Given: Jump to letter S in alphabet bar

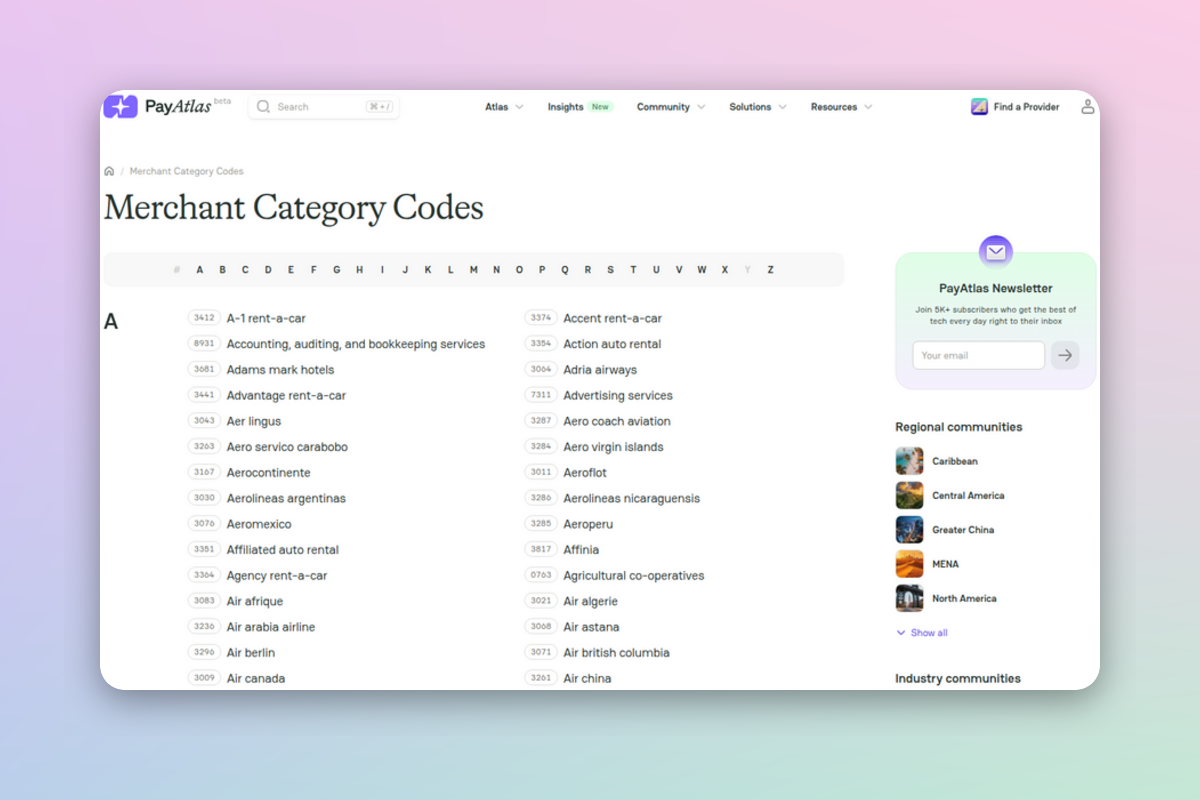Looking at the screenshot, I should (610, 270).
